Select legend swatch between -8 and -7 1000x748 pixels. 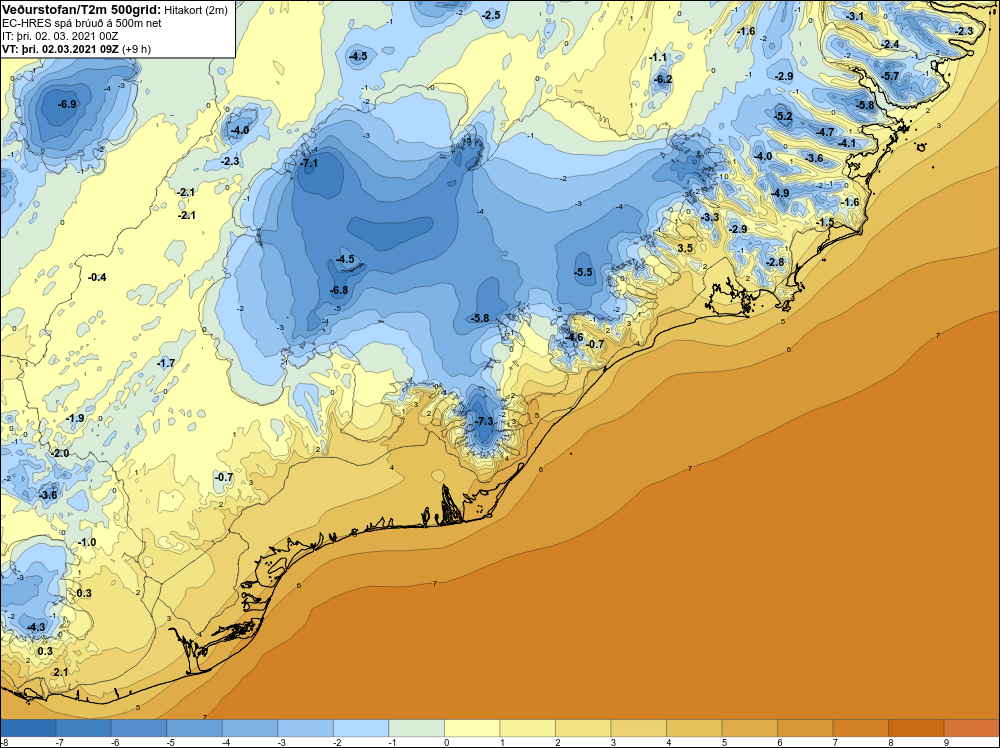(29, 728)
